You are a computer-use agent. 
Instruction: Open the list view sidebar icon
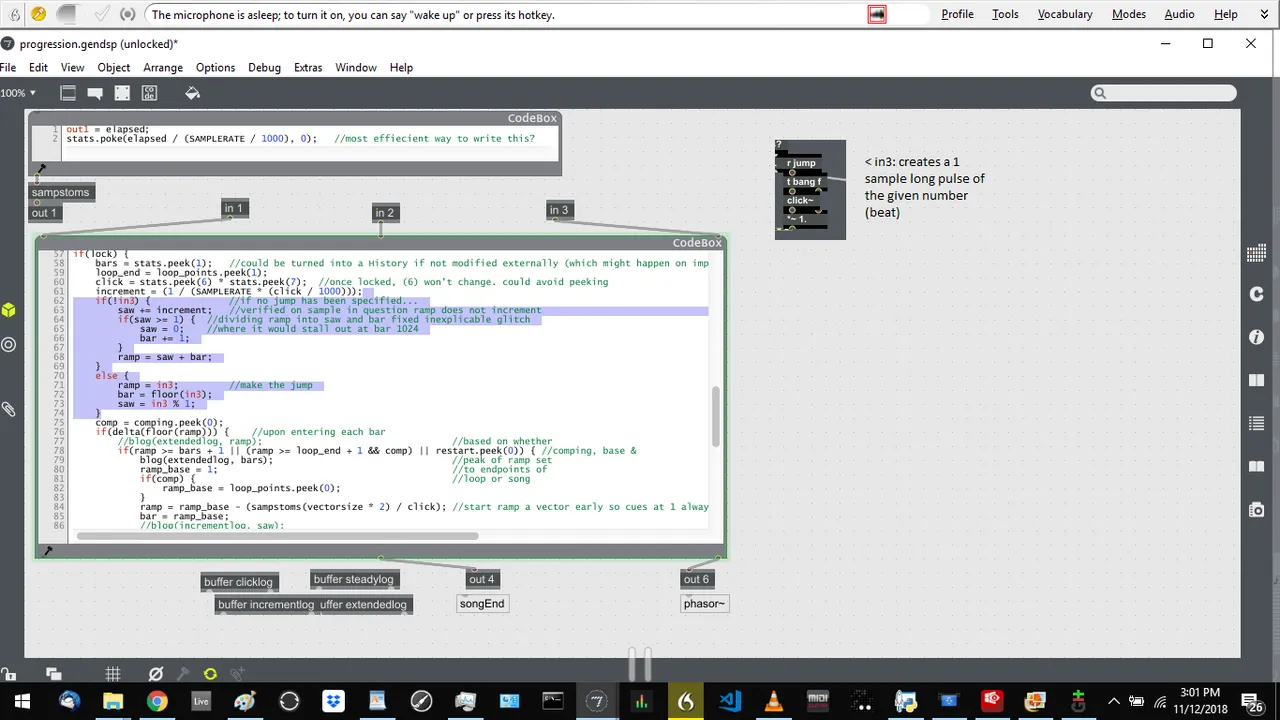pos(1257,424)
